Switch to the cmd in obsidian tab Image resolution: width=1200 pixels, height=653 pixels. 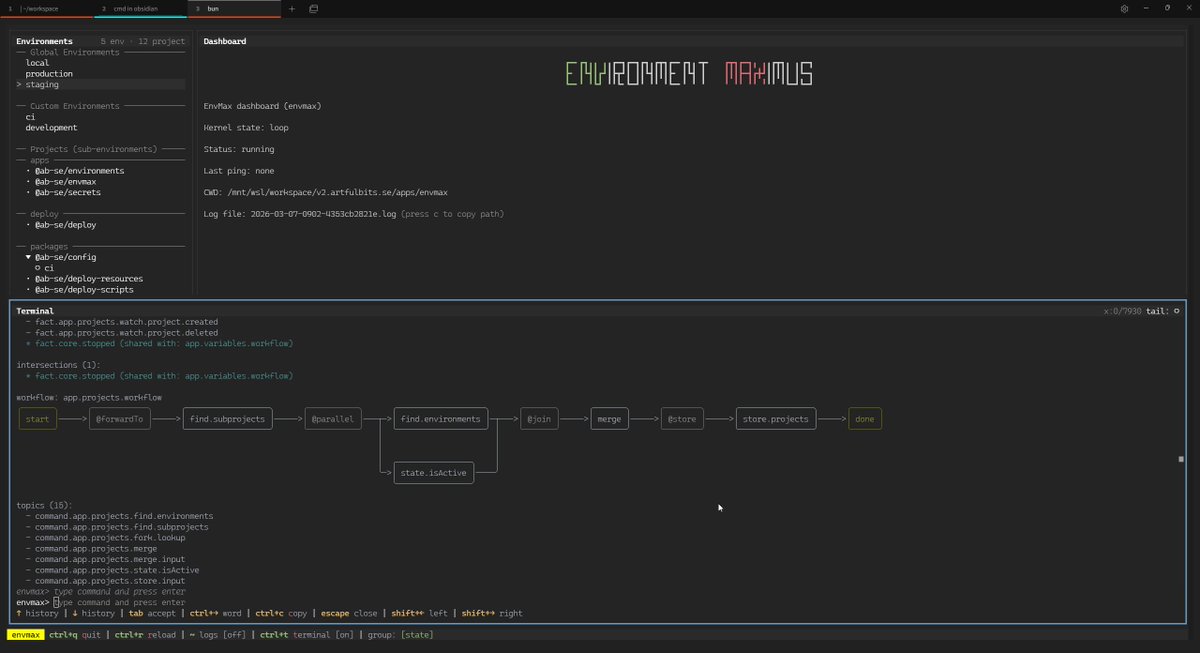[x=140, y=8]
